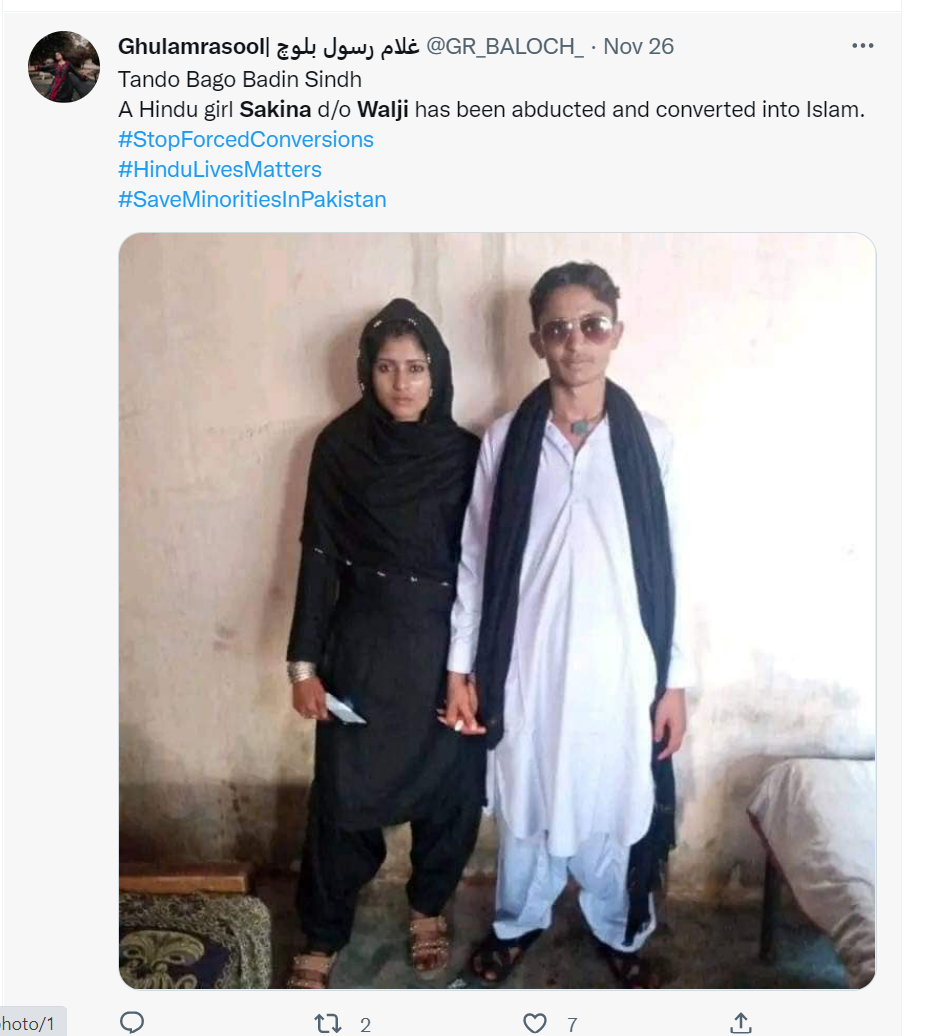The height and width of the screenshot is (1036, 930).
Task: Open the #SaveMinoritiesInPakistan hashtag
Action: pyautogui.click(x=252, y=200)
